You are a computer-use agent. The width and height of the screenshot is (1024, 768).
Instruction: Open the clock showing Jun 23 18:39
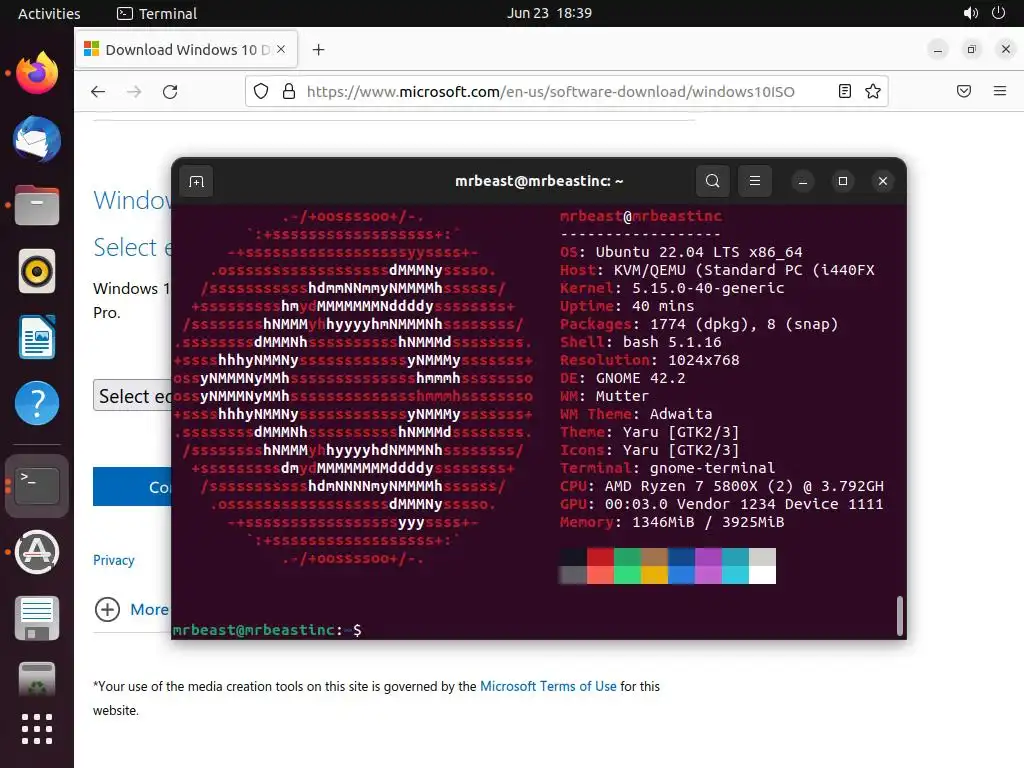549,13
